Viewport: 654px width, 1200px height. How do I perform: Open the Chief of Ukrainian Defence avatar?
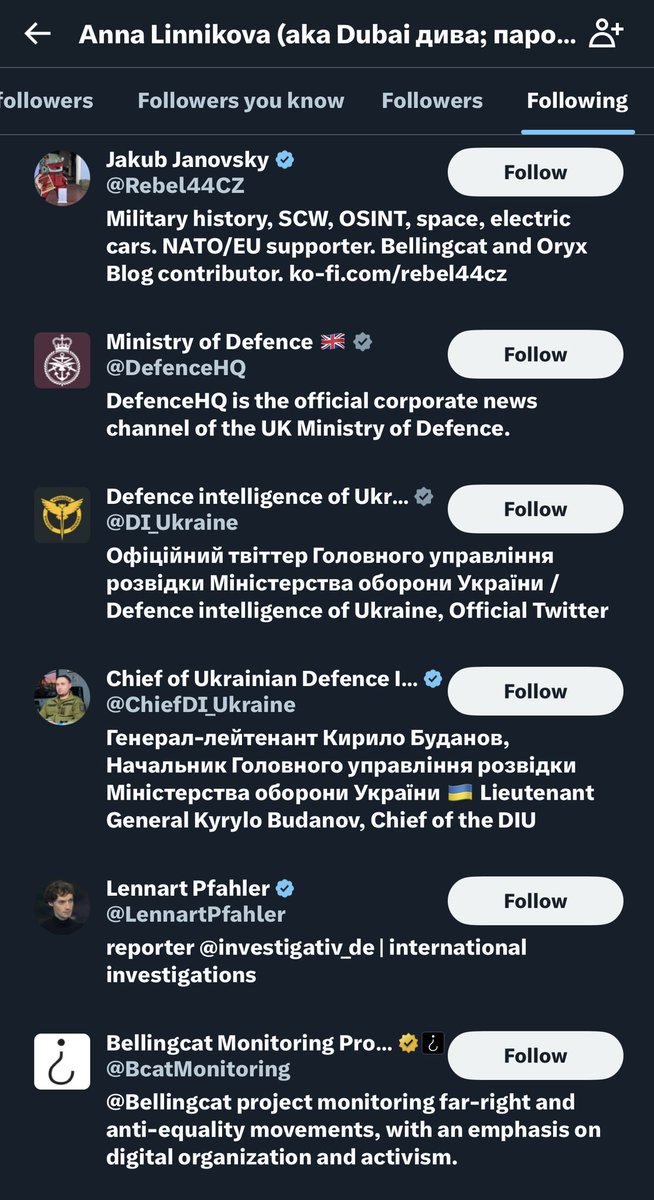tap(62, 697)
